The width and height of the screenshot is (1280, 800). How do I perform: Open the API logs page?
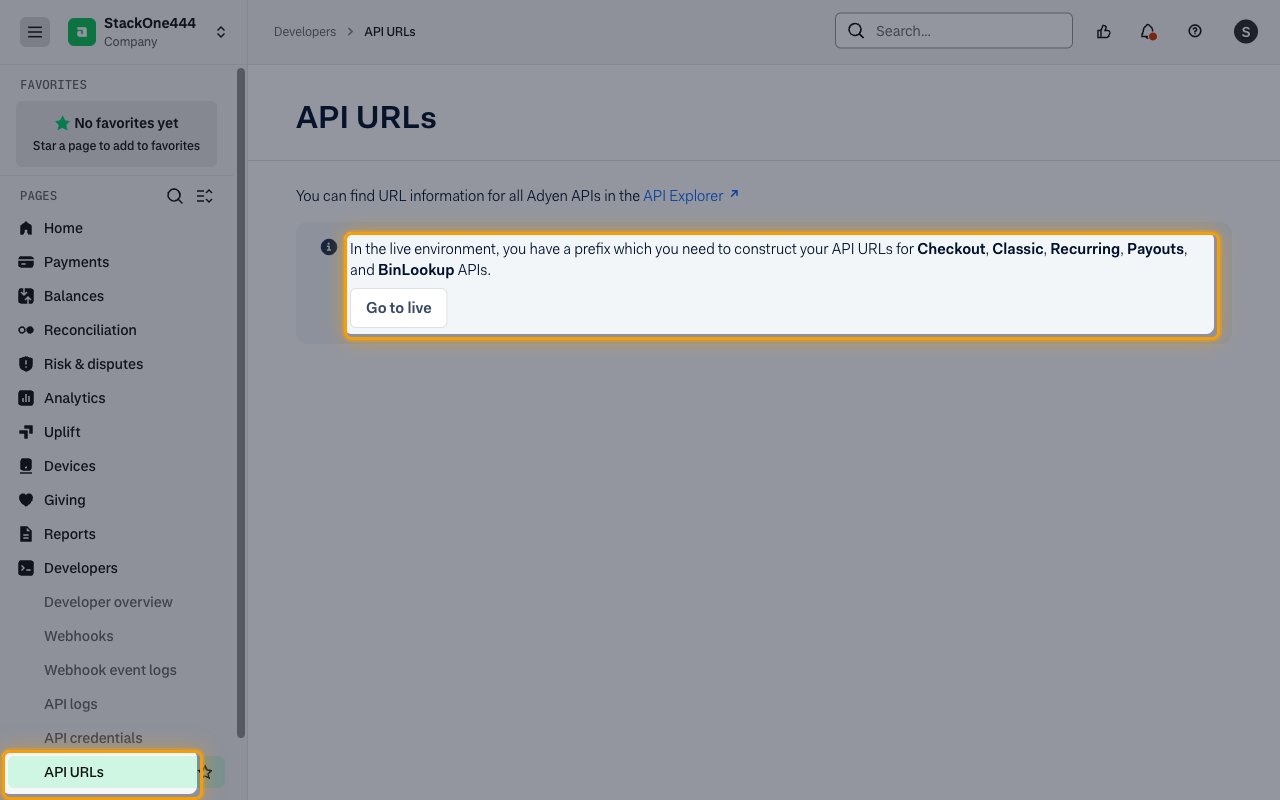(71, 704)
